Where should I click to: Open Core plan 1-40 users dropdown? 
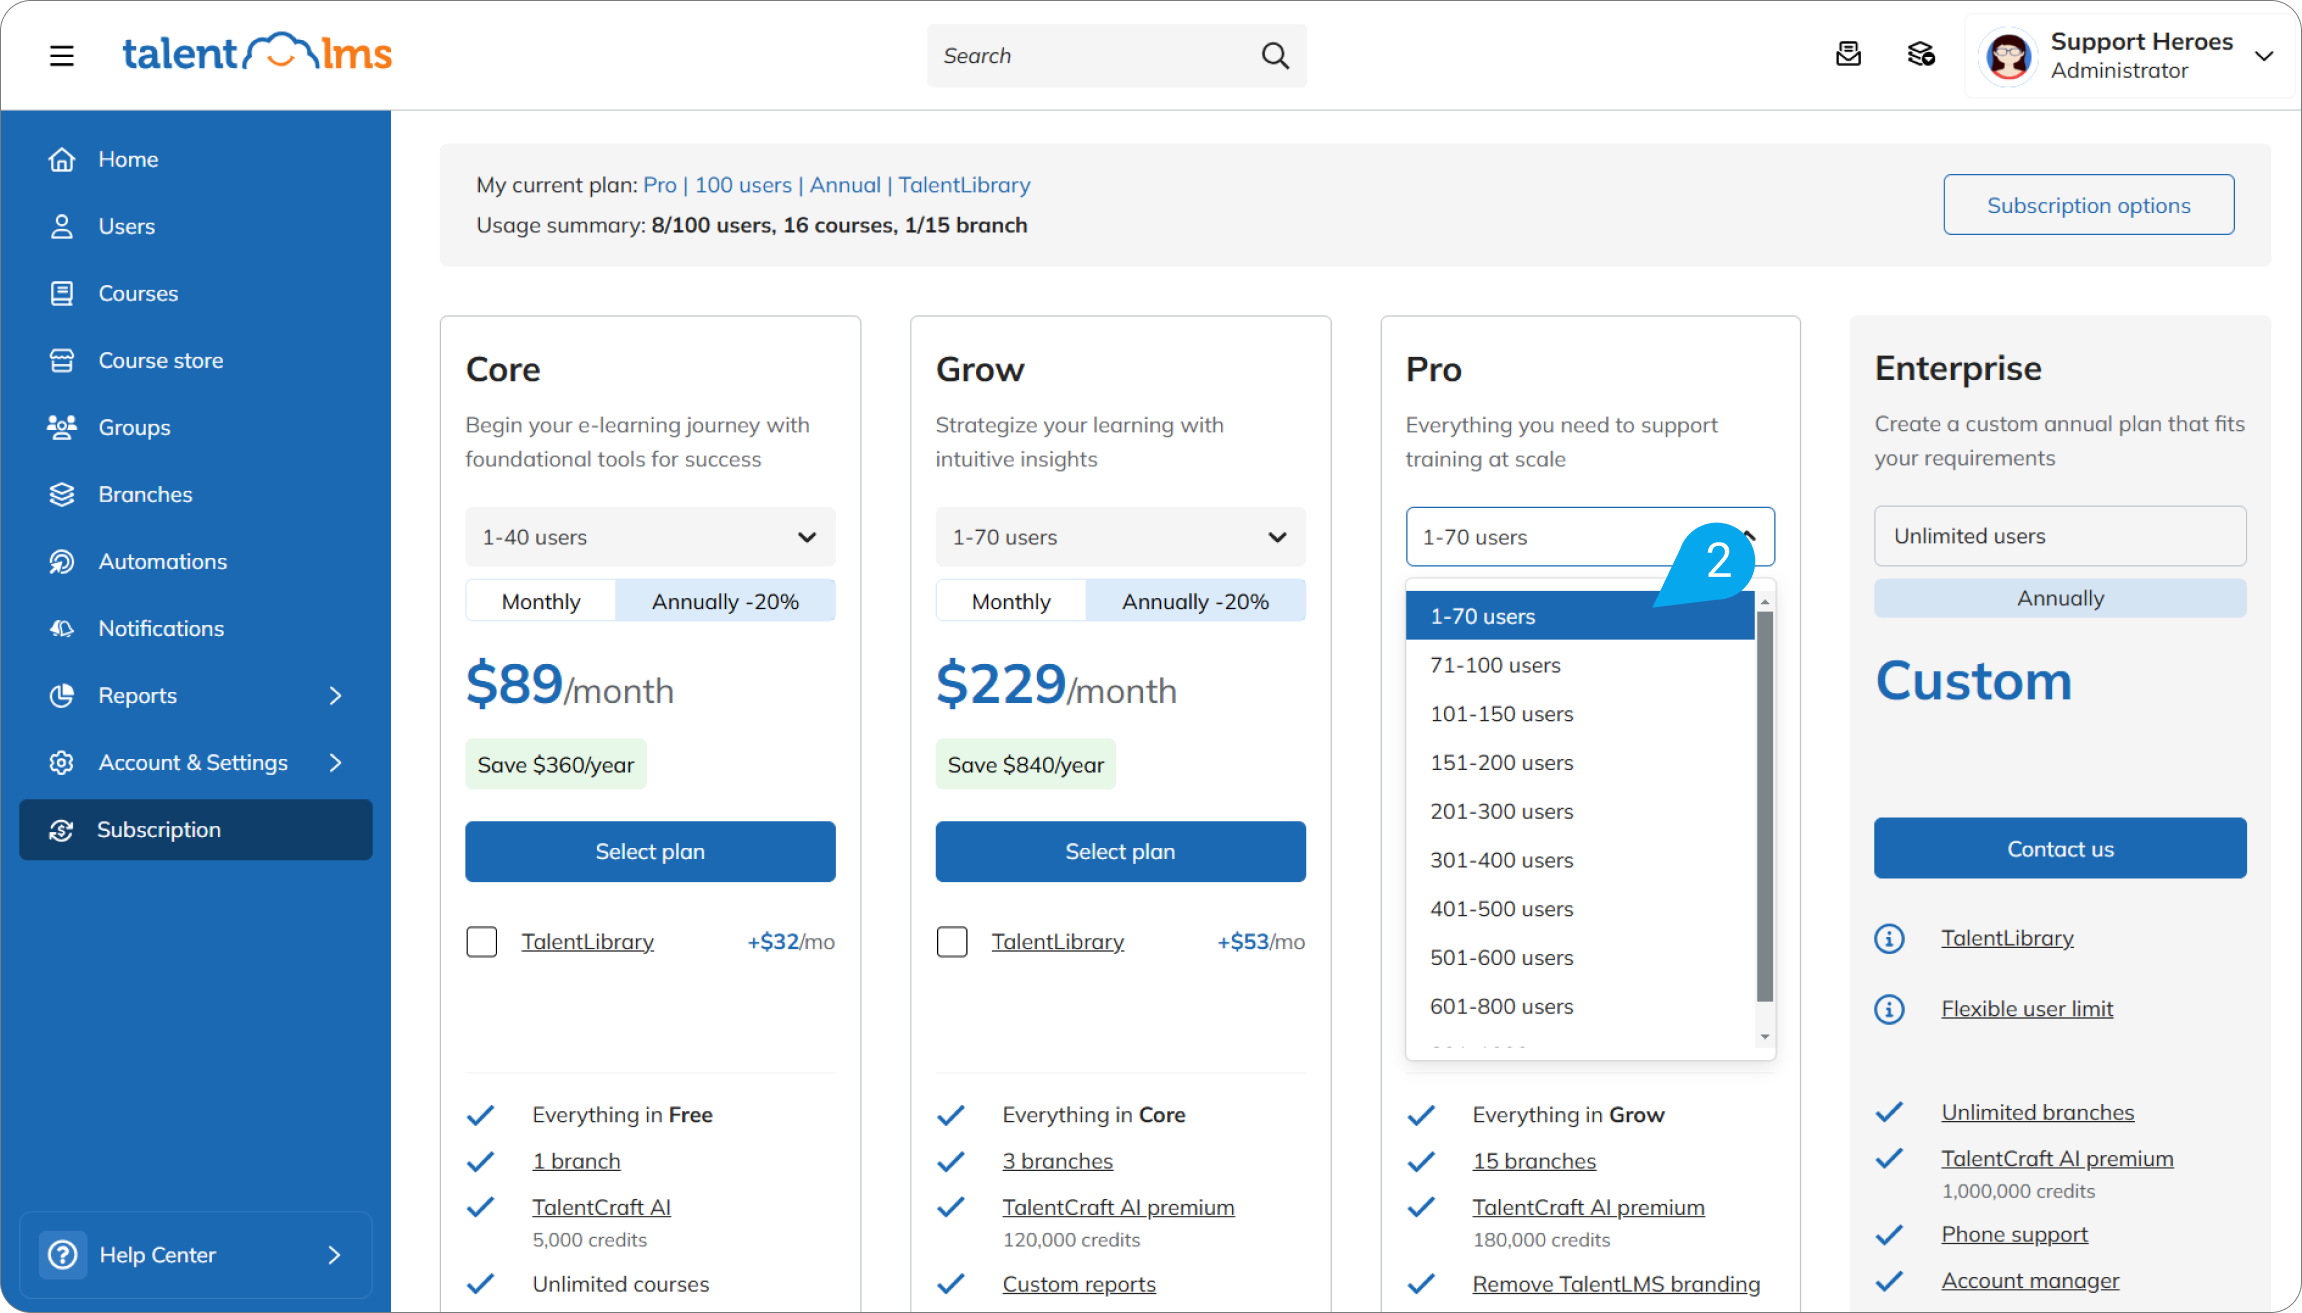point(650,537)
